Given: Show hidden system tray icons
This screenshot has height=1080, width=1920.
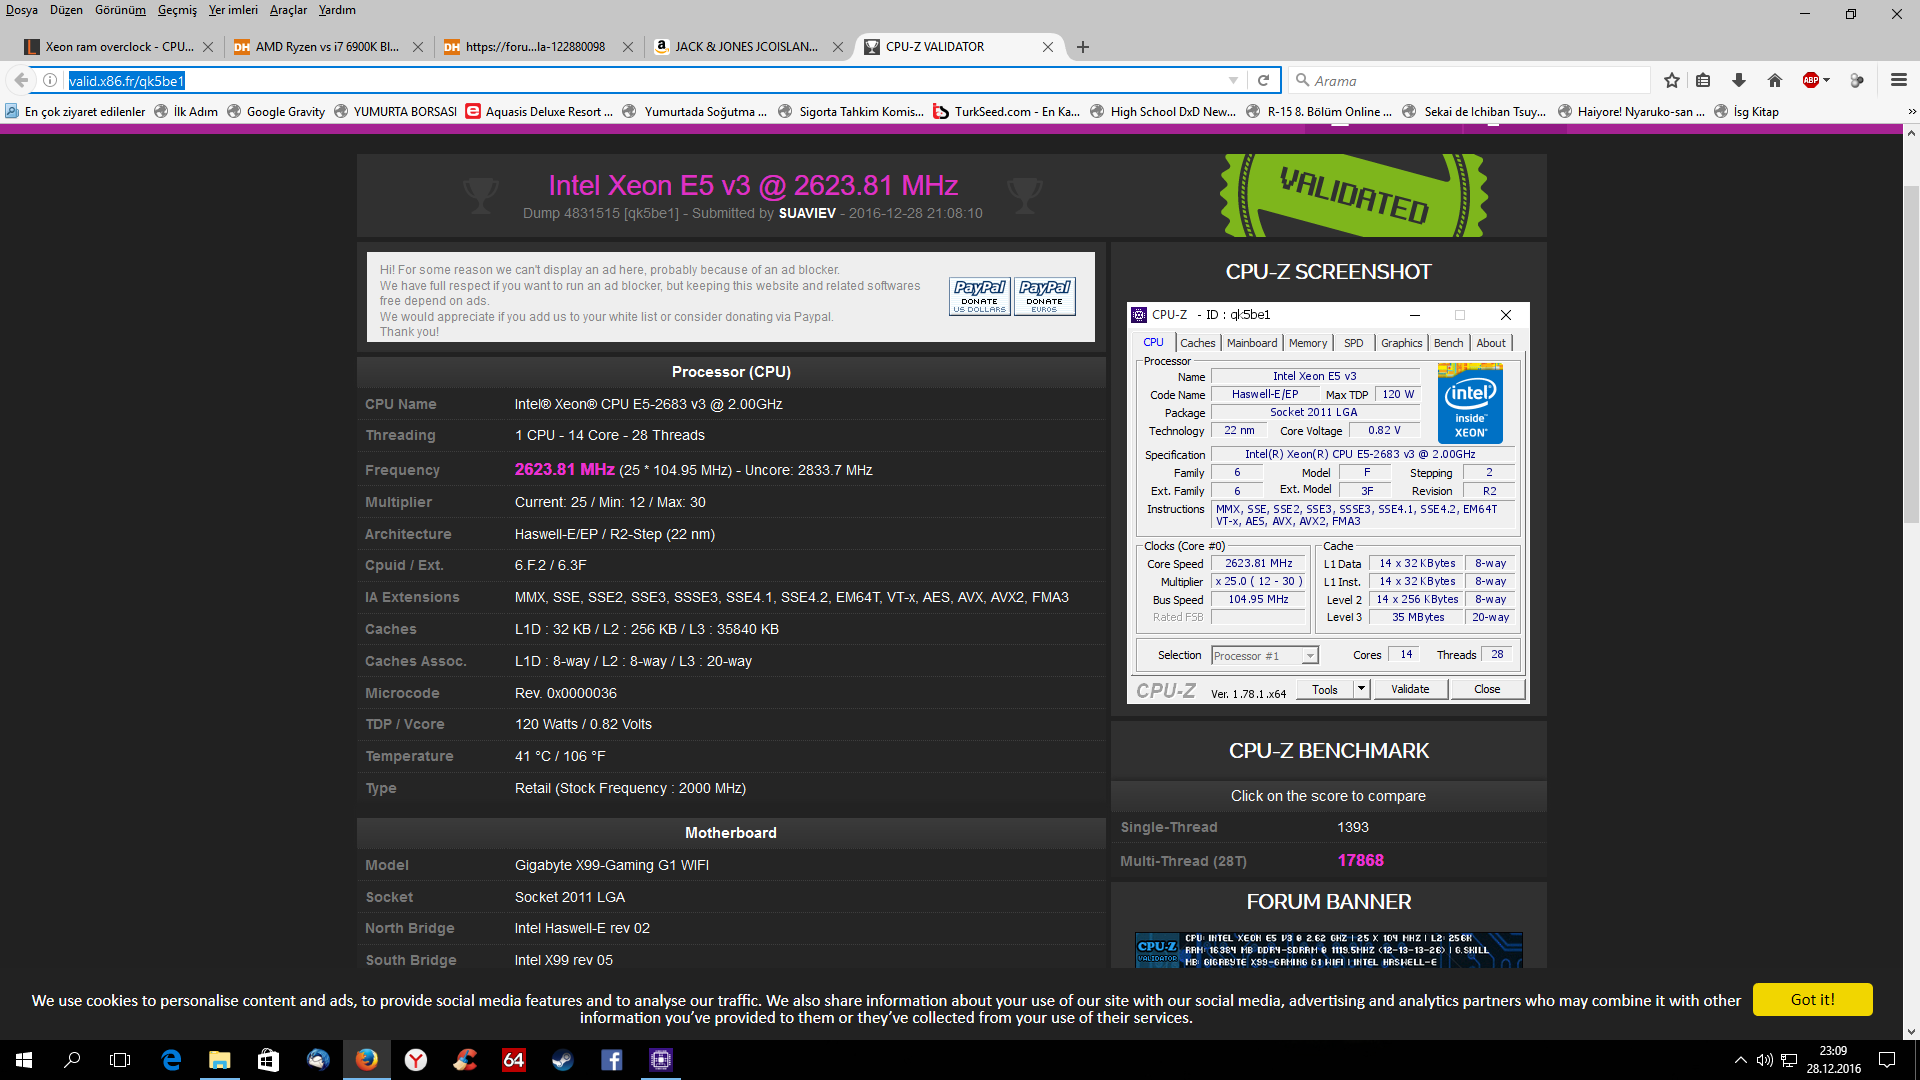Looking at the screenshot, I should pos(1741,1060).
